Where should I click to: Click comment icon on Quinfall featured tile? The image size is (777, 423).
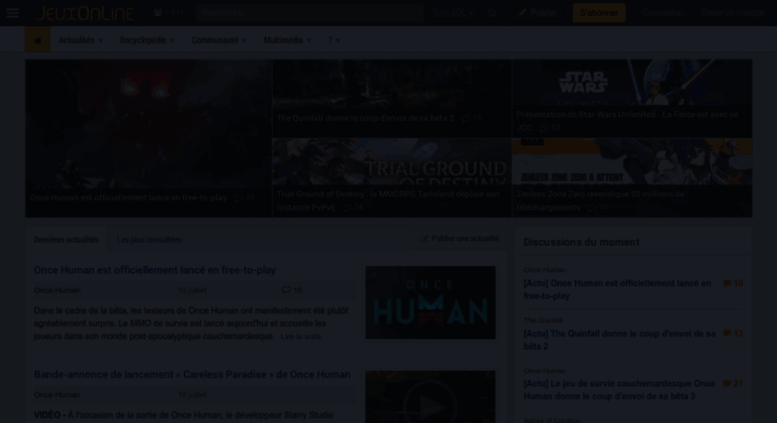[x=466, y=118]
